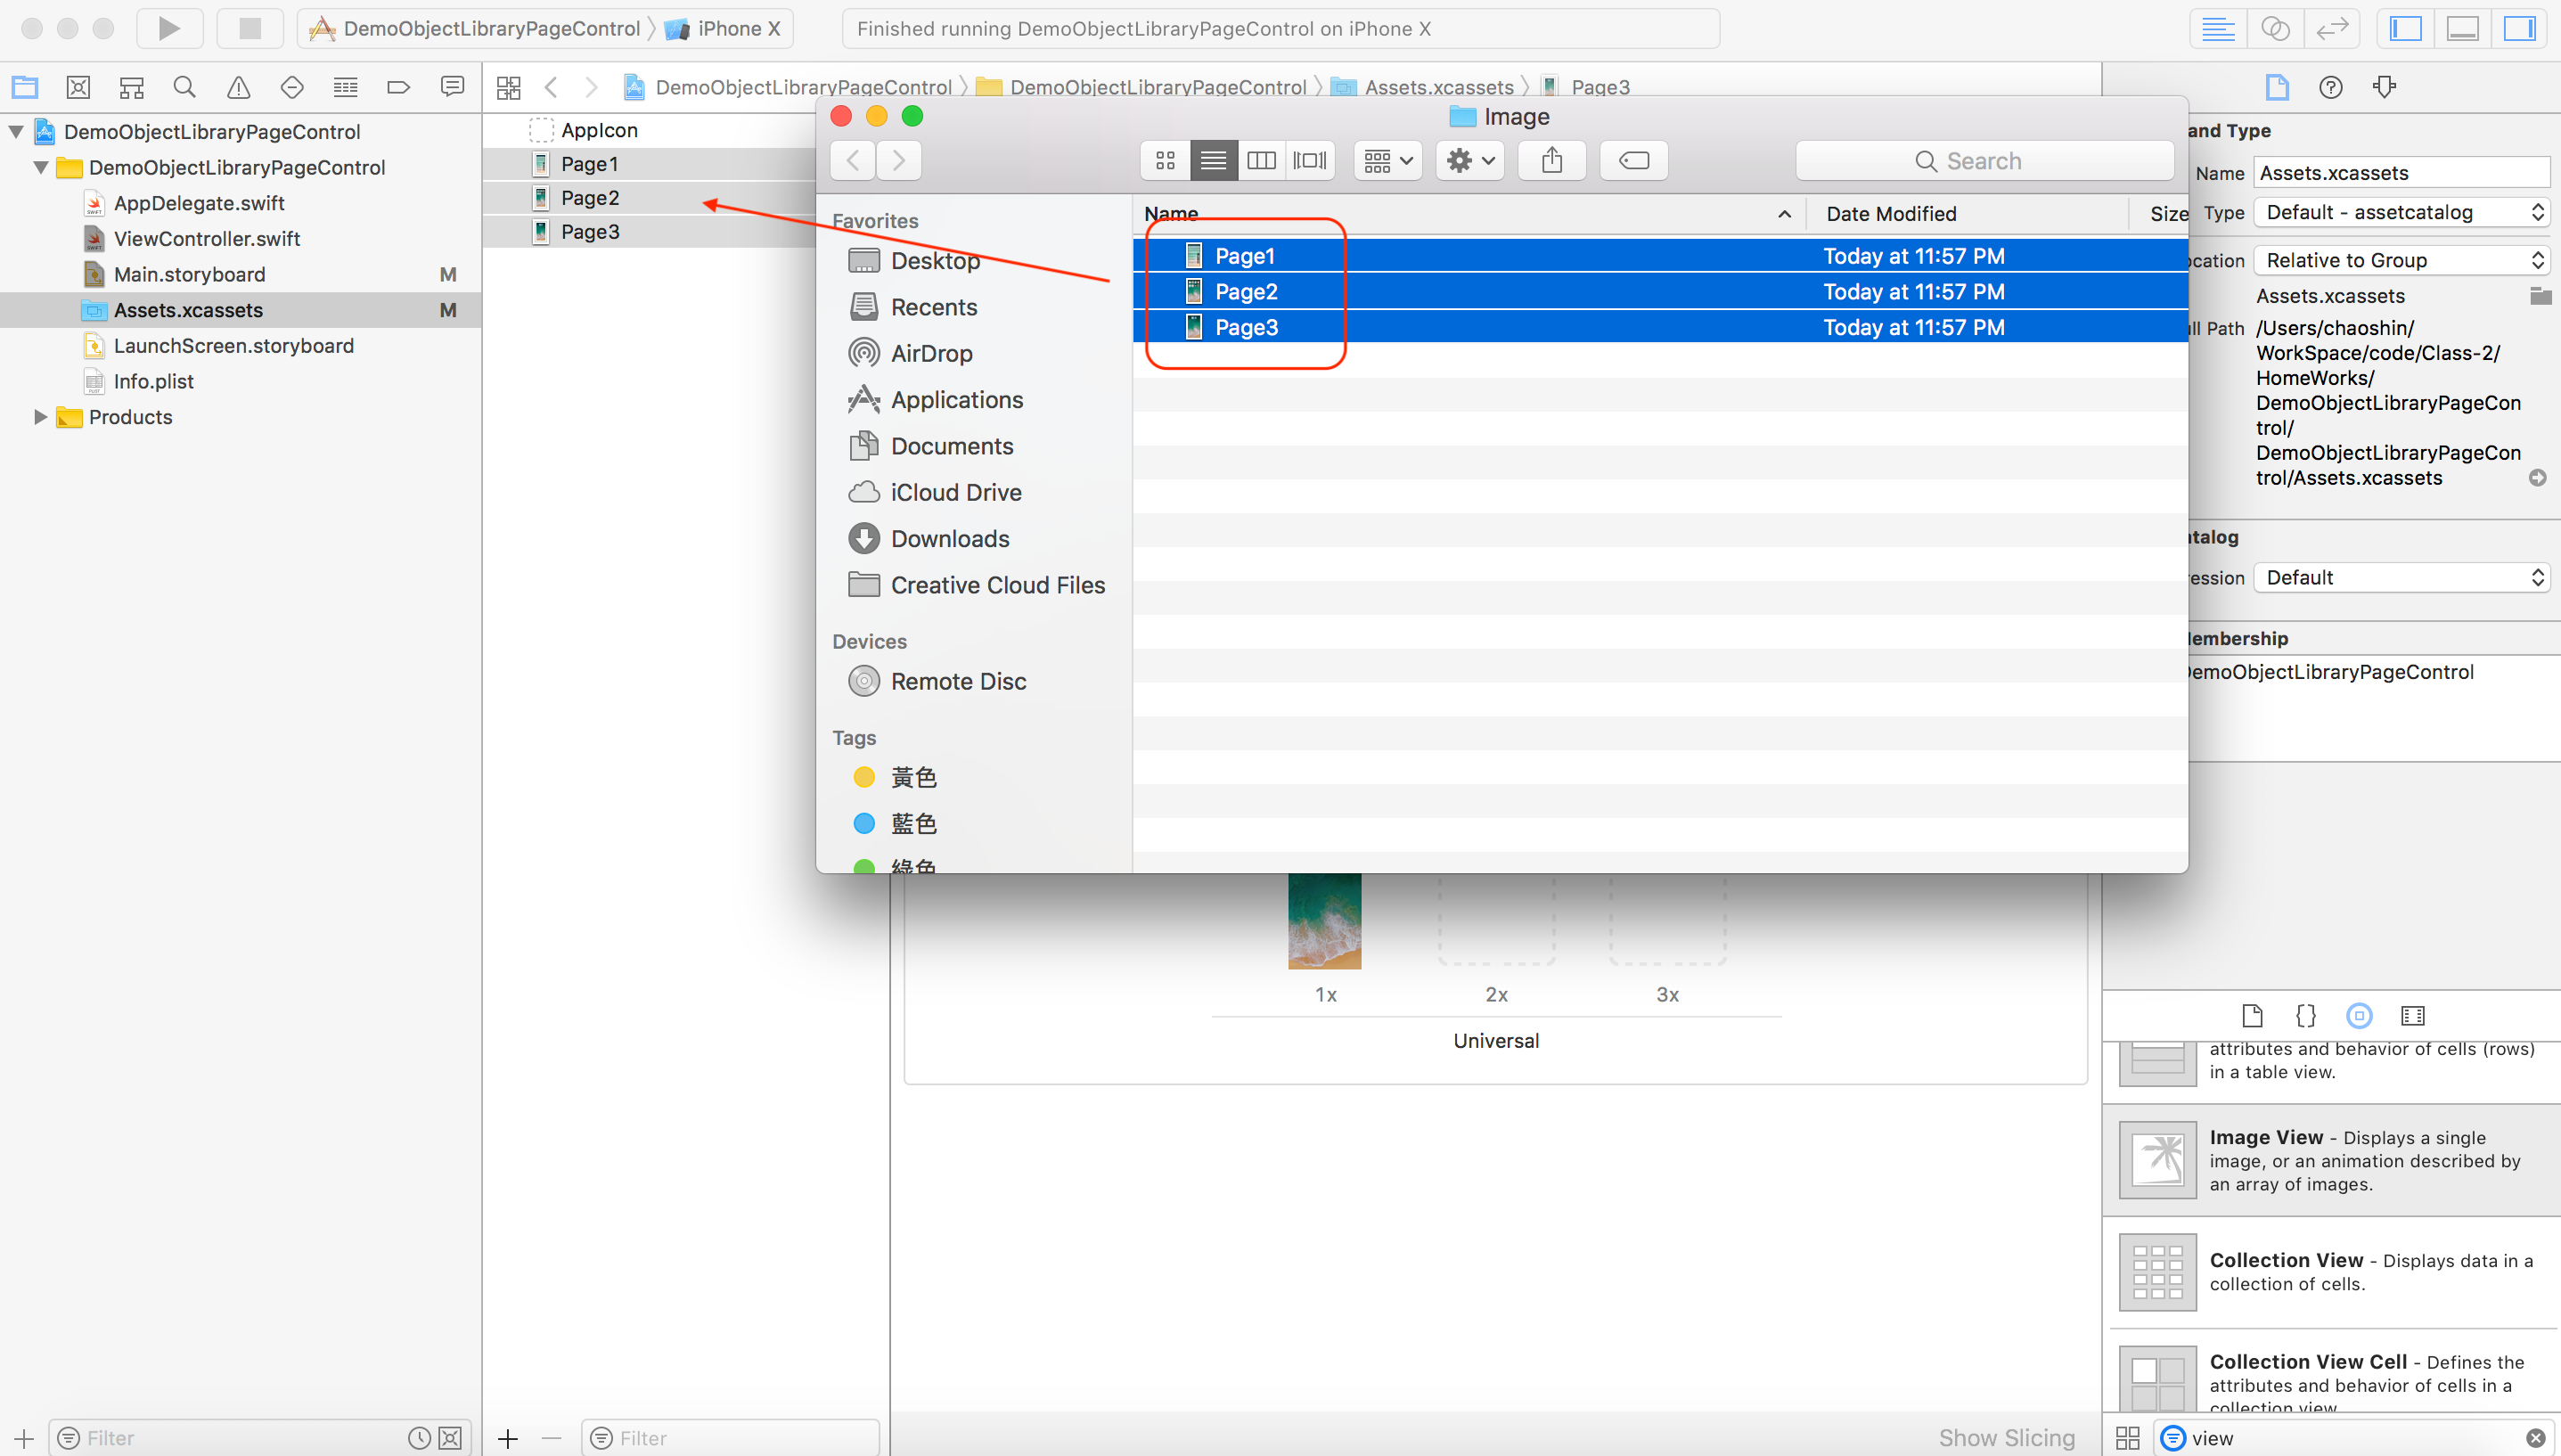Click the Show Slicing button
2561x1456 pixels.
point(2006,1437)
